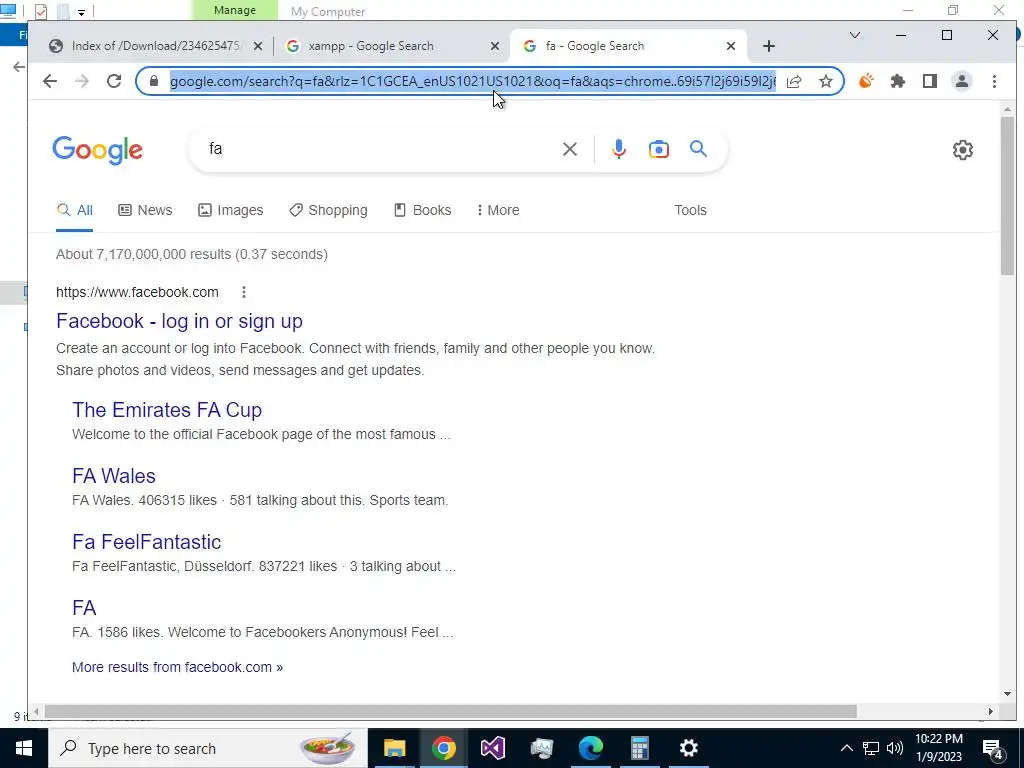Click the horizontal scrollbar thumb

pyautogui.click(x=451, y=711)
